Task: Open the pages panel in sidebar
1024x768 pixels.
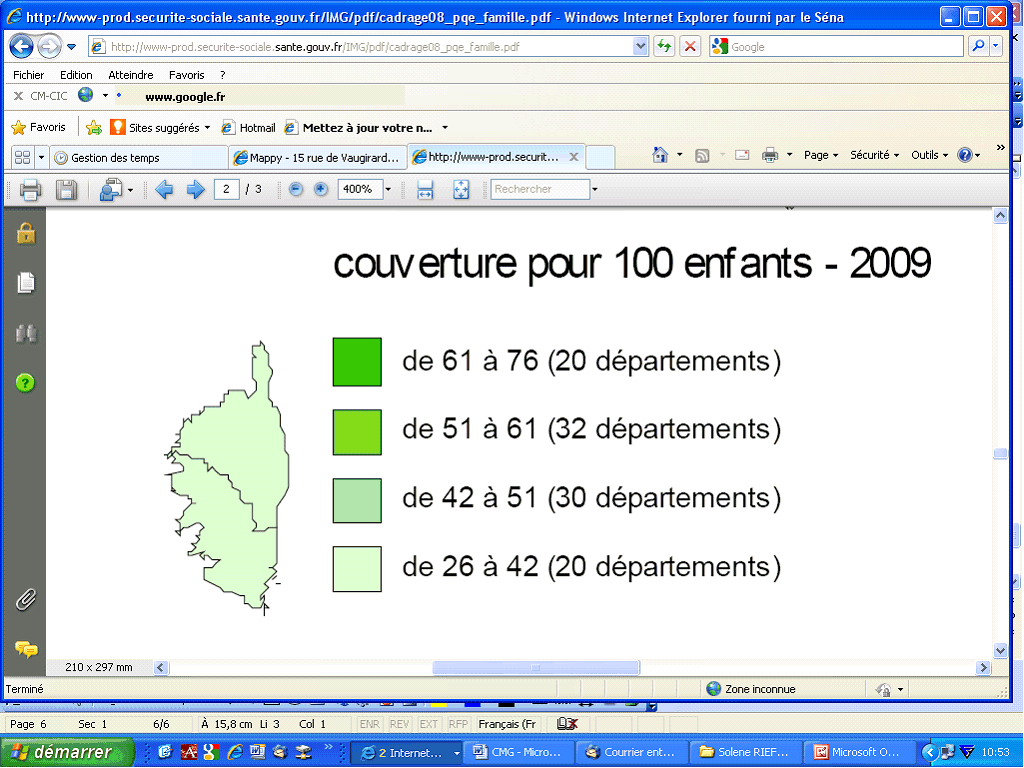Action: coord(26,283)
